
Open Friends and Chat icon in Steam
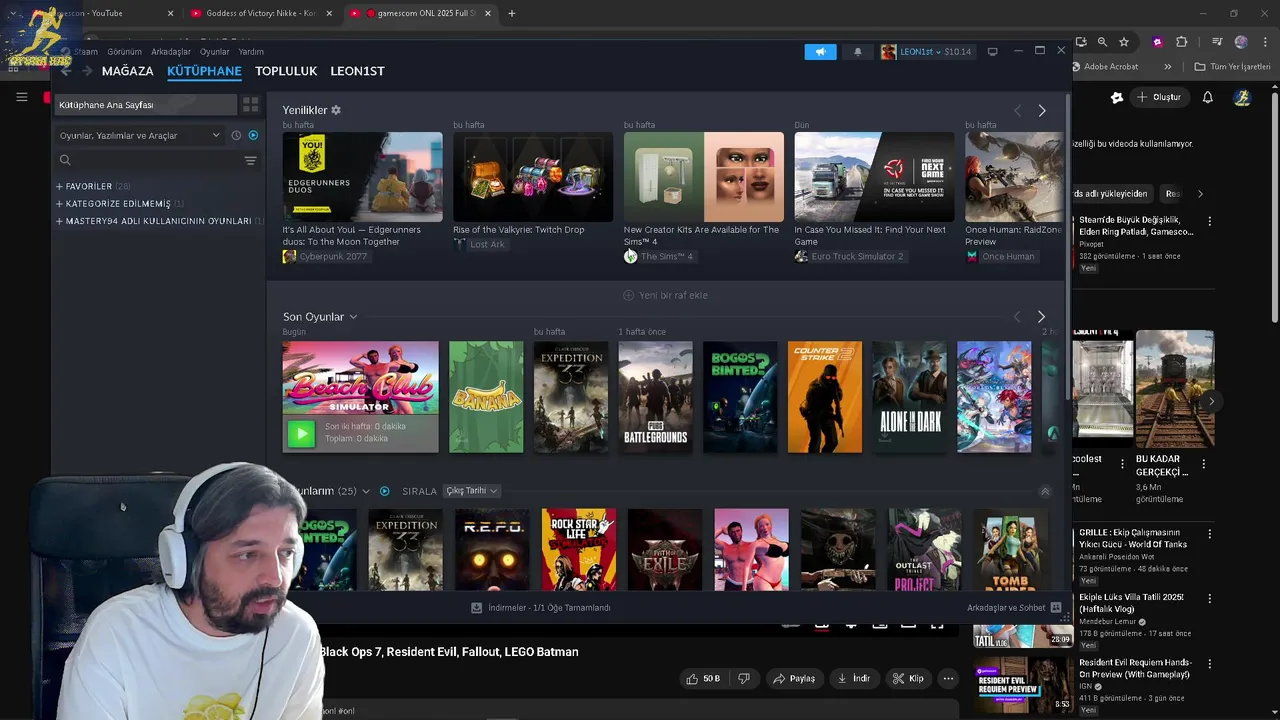coord(1055,607)
